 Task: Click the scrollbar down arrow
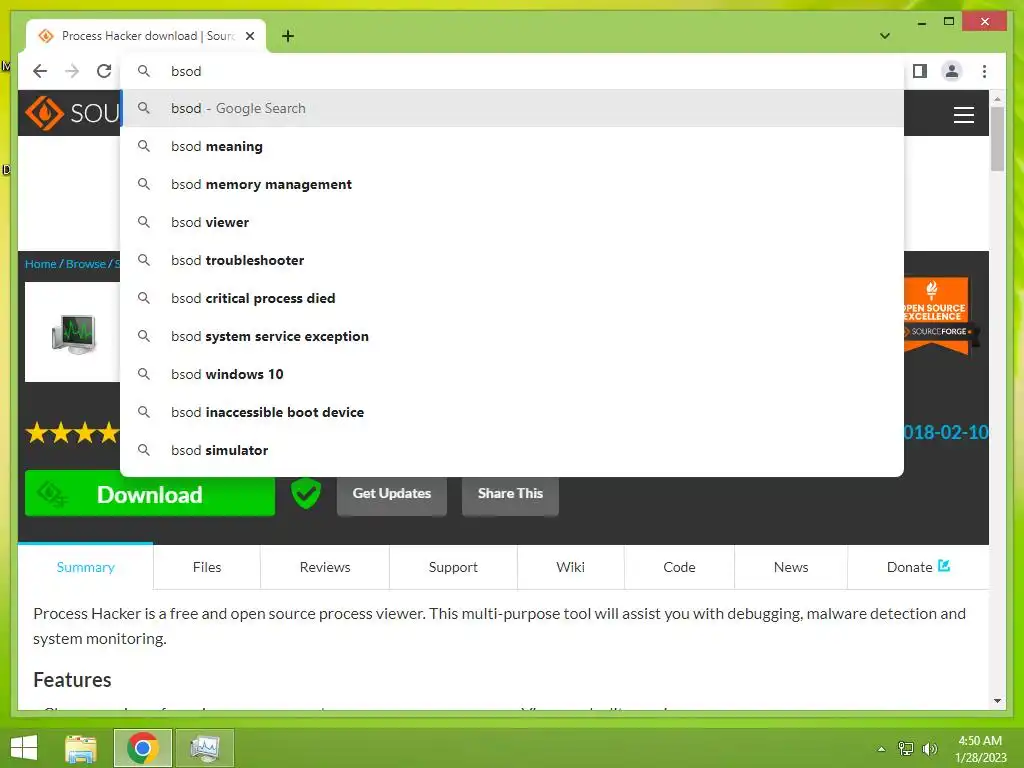tap(997, 701)
